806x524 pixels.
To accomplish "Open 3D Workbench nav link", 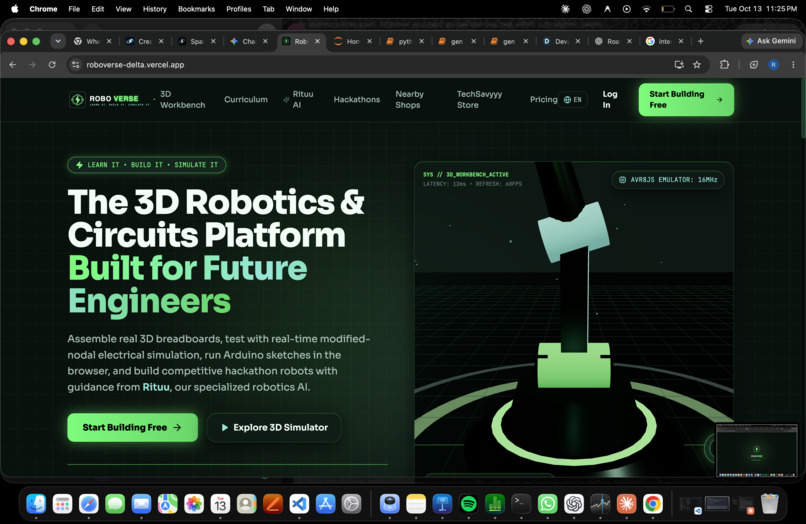I will 182,99.
